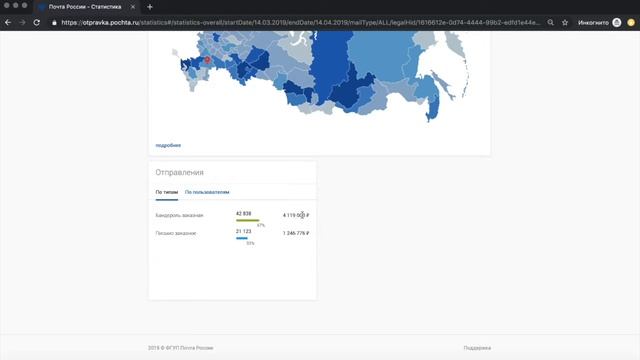Focus the otpravka.pochta.ru address bar
Image resolution: width=640 pixels, height=360 pixels.
pyautogui.click(x=300, y=22)
